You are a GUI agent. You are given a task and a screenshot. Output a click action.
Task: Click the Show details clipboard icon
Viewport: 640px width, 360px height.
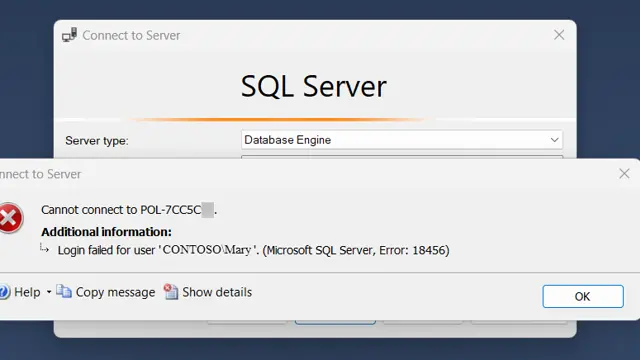coord(171,292)
